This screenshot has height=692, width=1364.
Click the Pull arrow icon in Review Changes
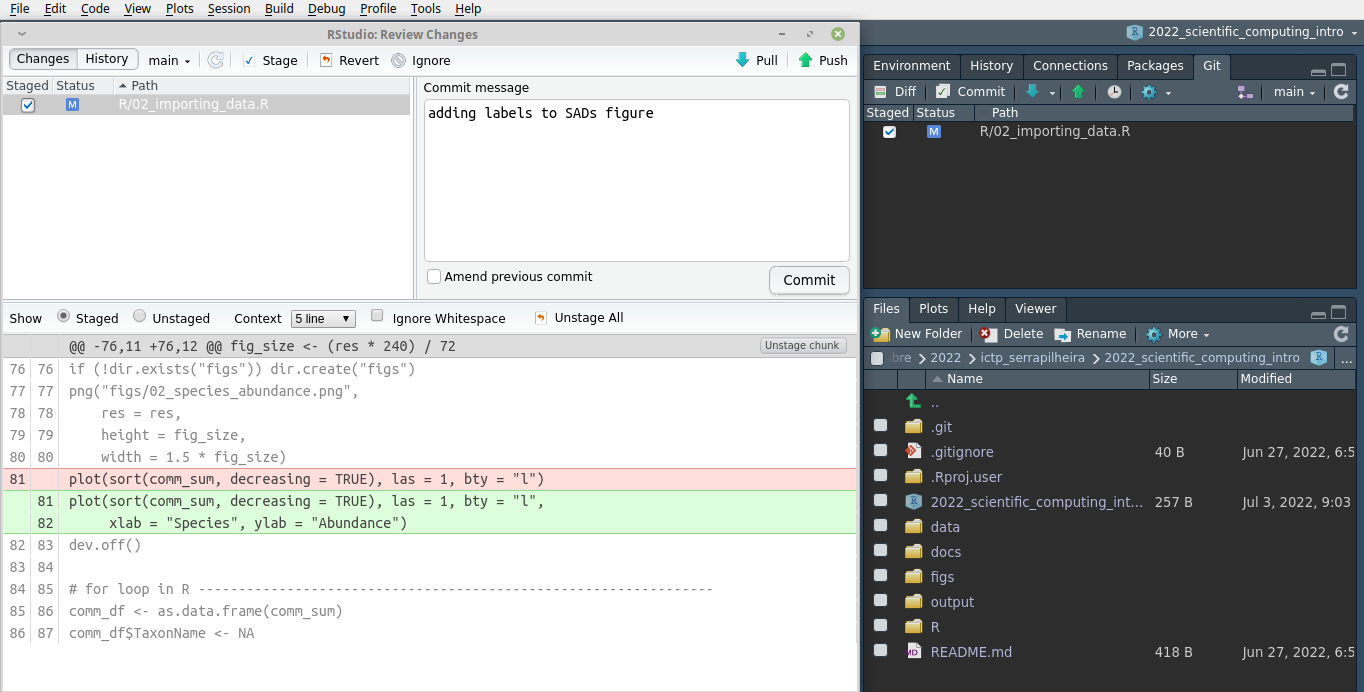pyautogui.click(x=742, y=60)
